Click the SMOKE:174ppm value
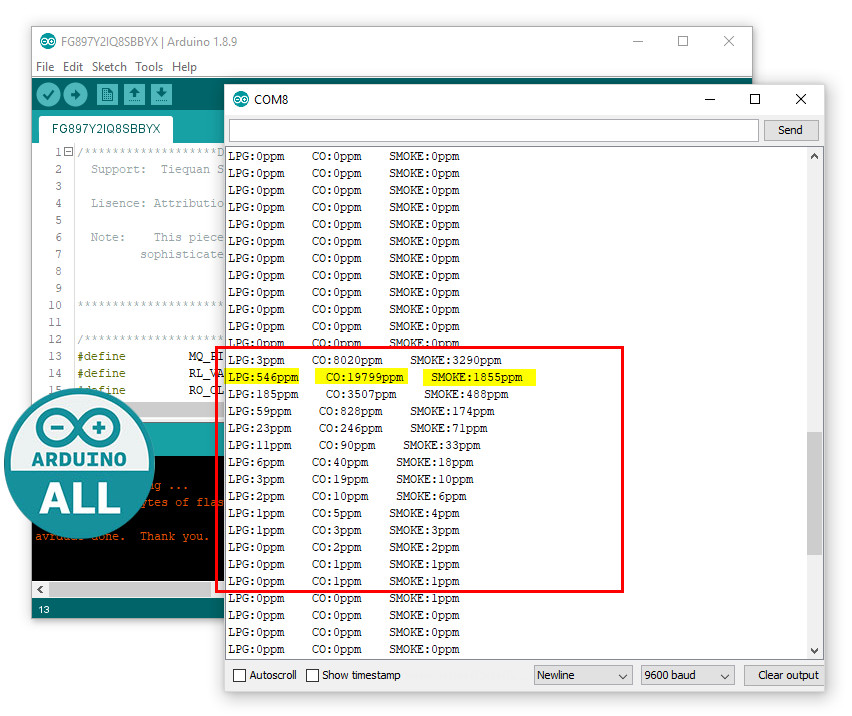This screenshot has width=852, height=716. (x=452, y=412)
